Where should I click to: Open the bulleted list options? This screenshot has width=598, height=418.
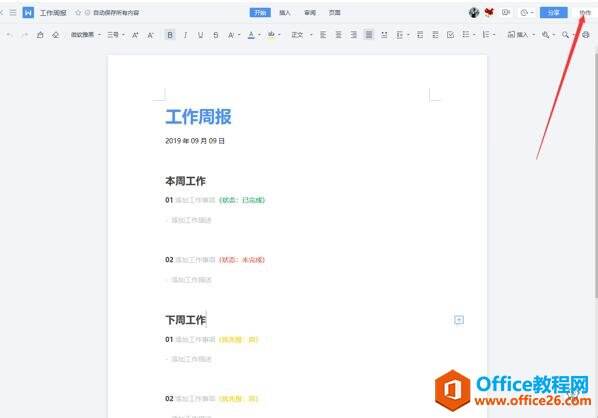point(468,35)
